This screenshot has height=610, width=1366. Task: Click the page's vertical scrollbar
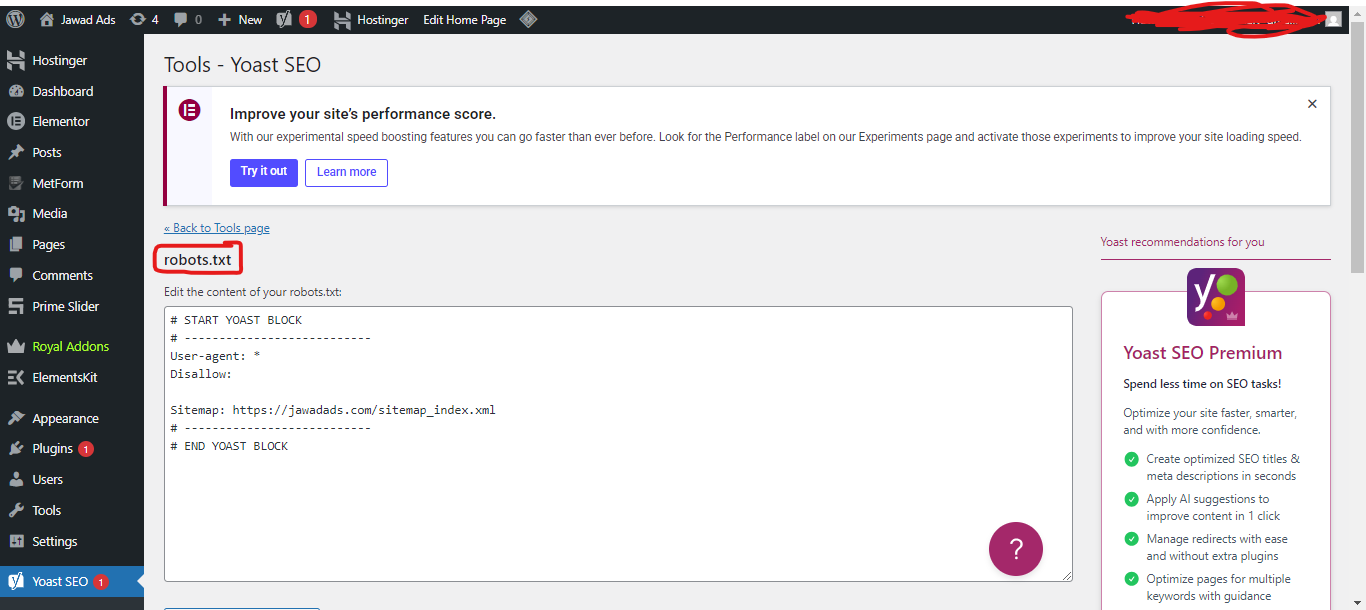(x=1357, y=150)
